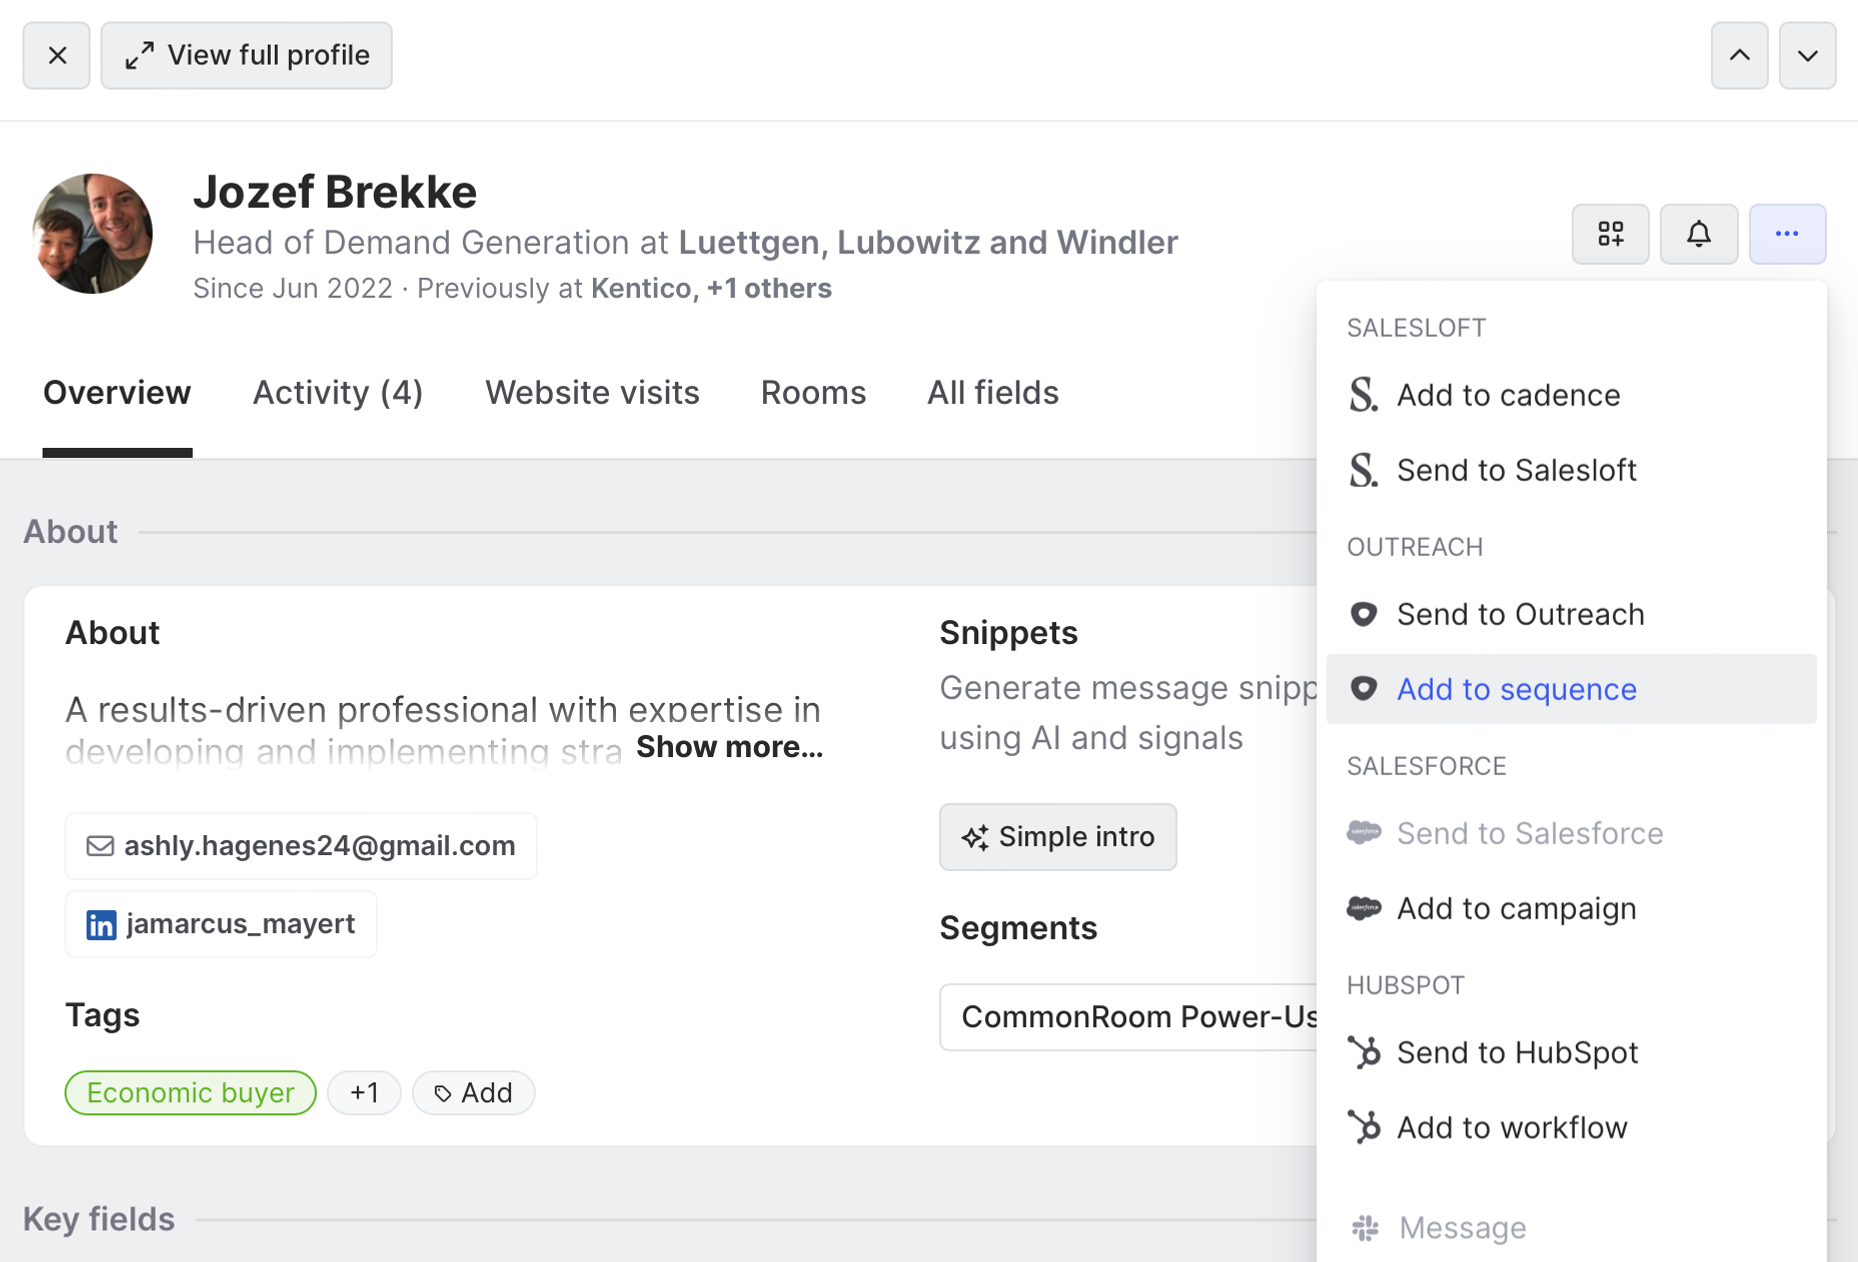Click Add to add a tag

(x=473, y=1093)
